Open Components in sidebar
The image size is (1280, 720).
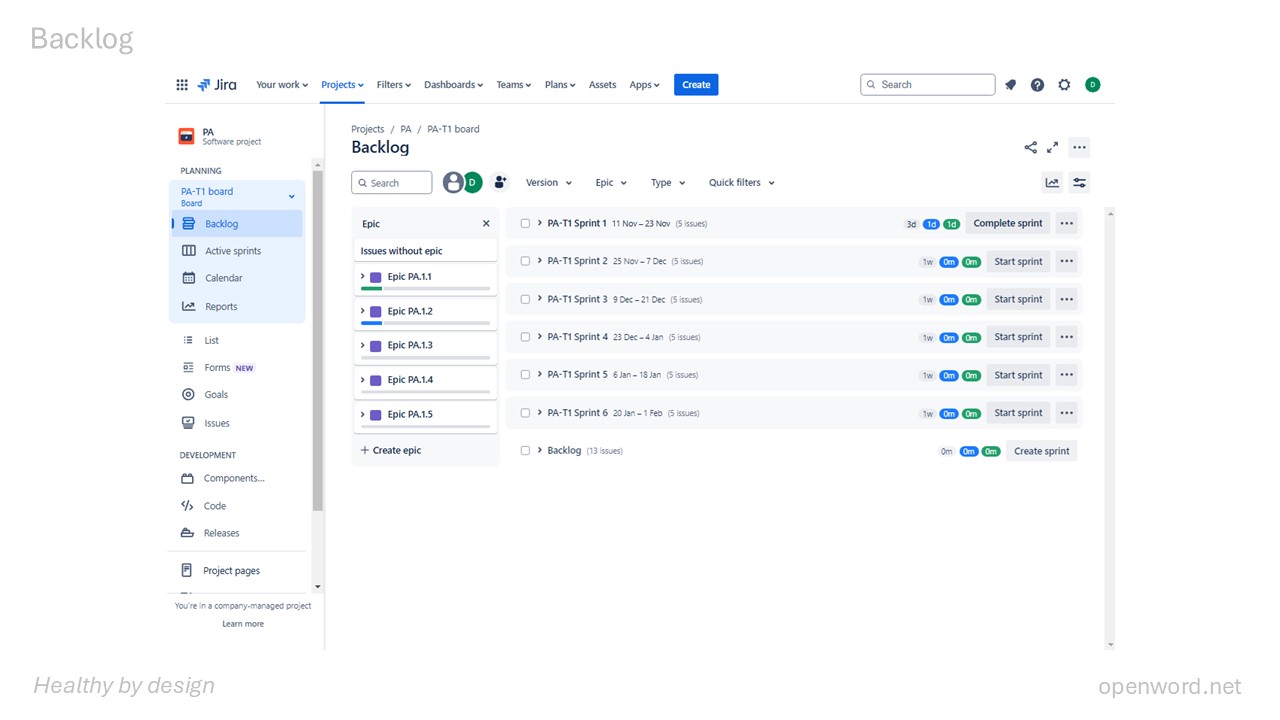point(237,478)
